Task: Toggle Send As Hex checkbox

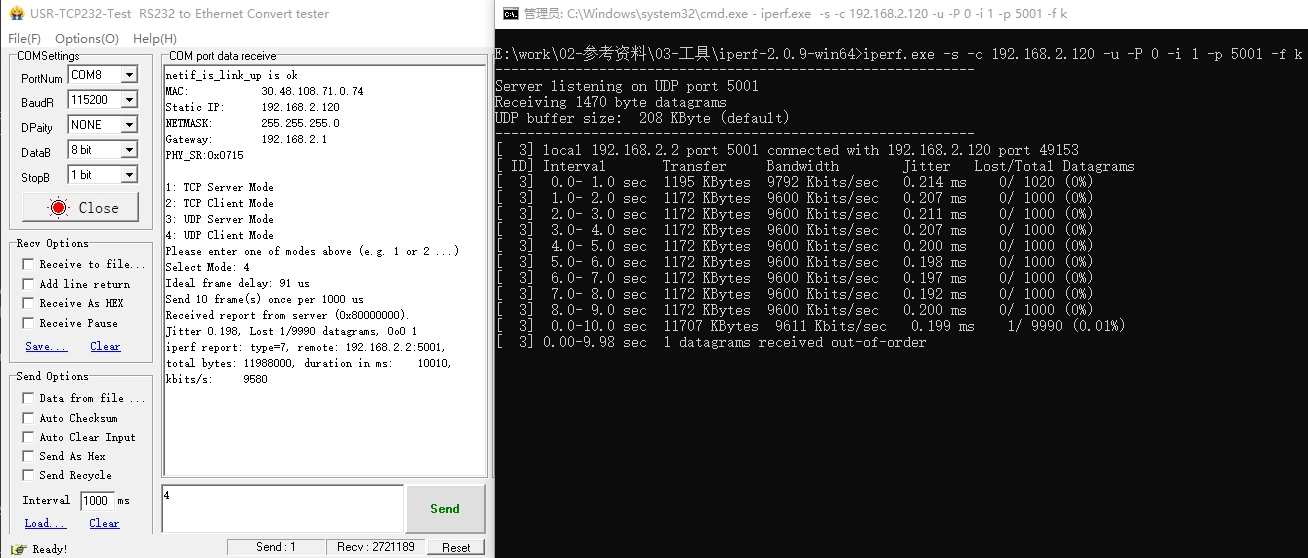Action: [28, 456]
